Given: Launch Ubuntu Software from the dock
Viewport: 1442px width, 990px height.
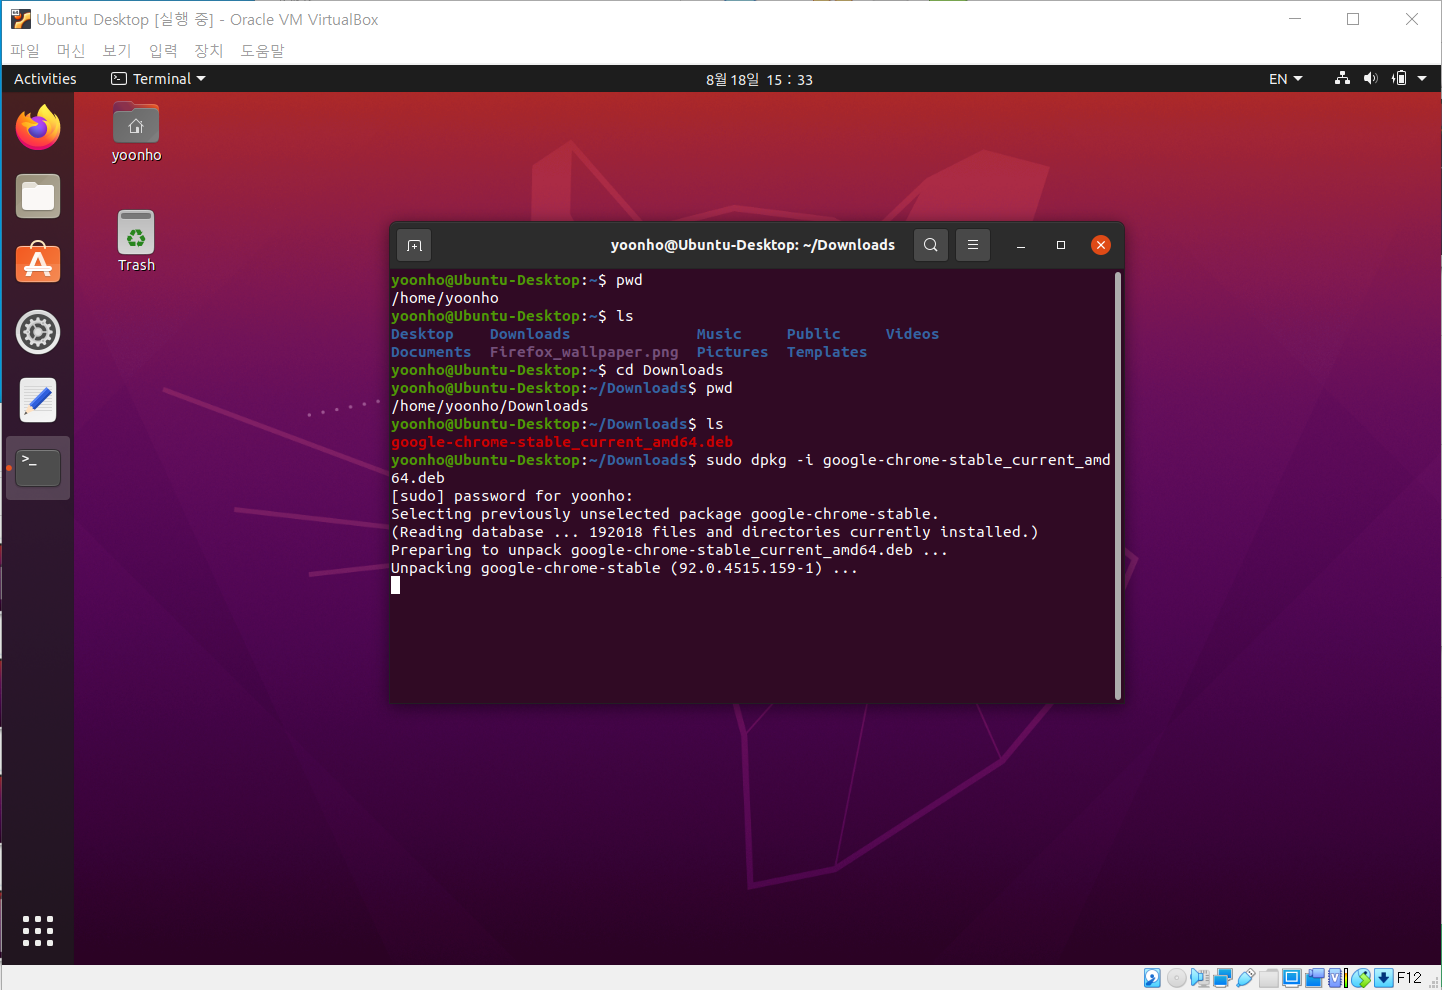Looking at the screenshot, I should pos(38,263).
